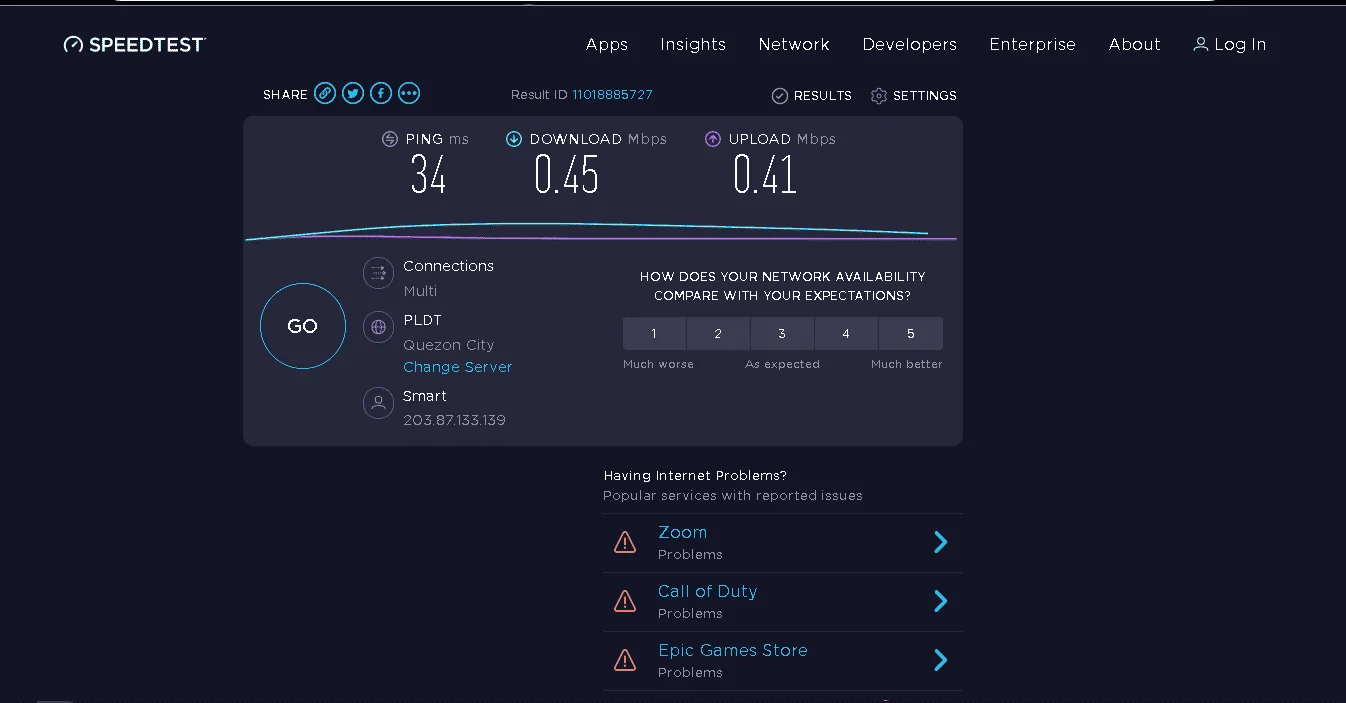
Task: Click the PLDT server globe icon
Action: click(x=378, y=327)
